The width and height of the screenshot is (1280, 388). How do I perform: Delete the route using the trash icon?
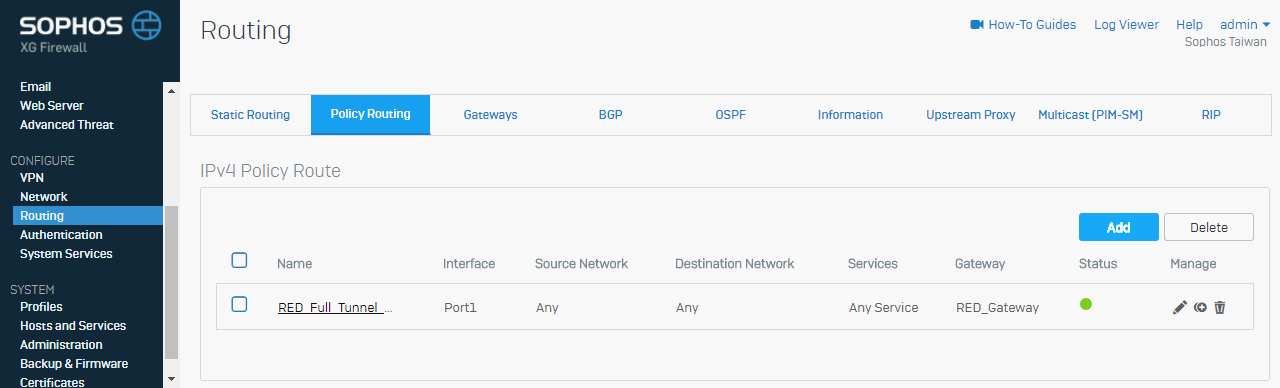tap(1220, 308)
